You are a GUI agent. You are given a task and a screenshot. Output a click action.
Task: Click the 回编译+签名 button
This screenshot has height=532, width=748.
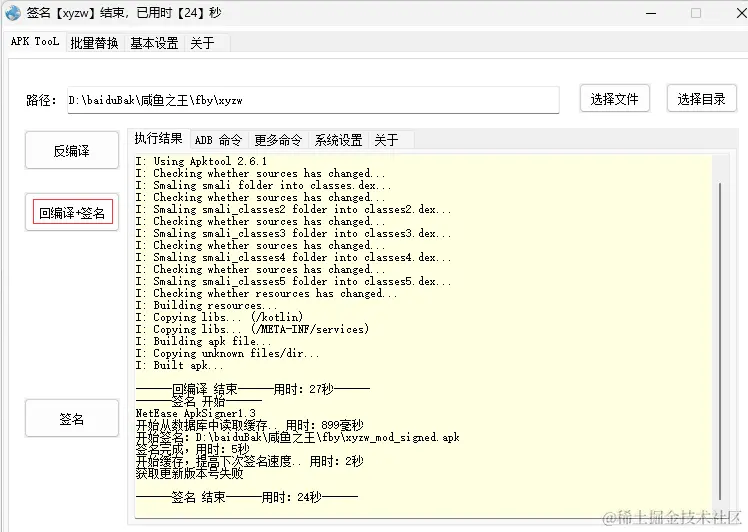pyautogui.click(x=72, y=212)
